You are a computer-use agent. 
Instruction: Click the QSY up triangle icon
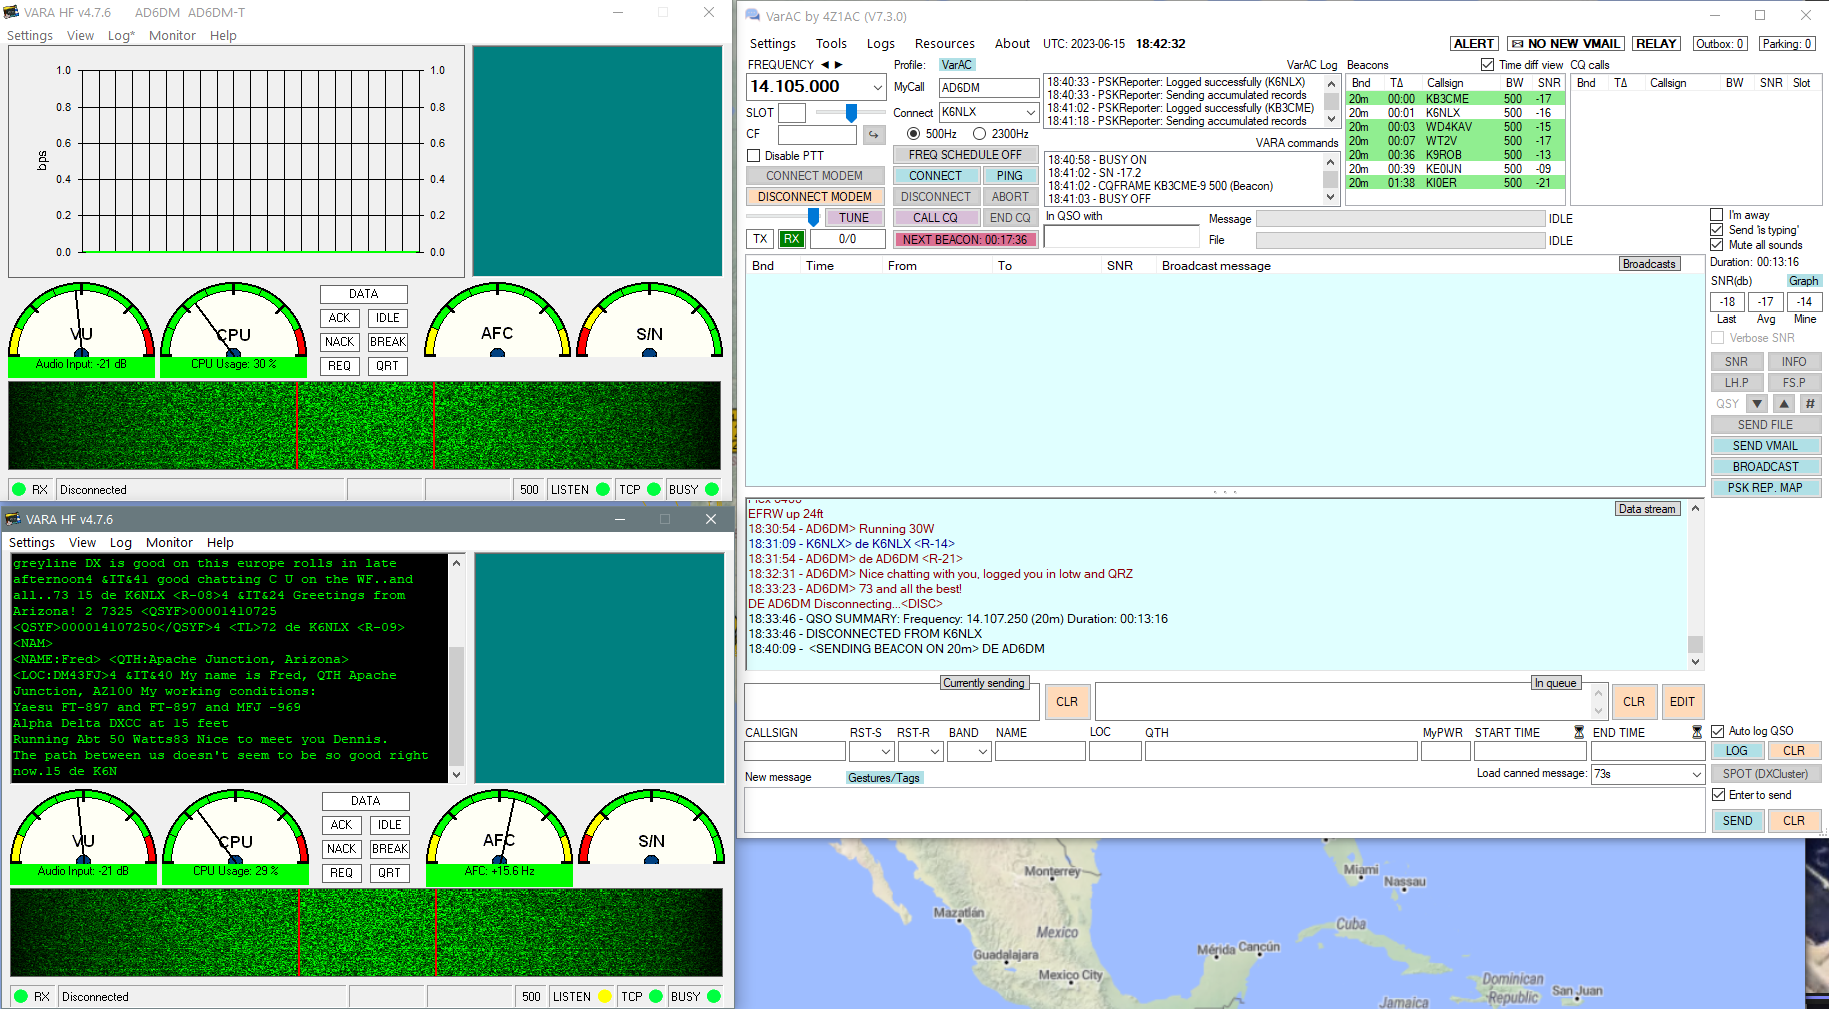[1784, 404]
